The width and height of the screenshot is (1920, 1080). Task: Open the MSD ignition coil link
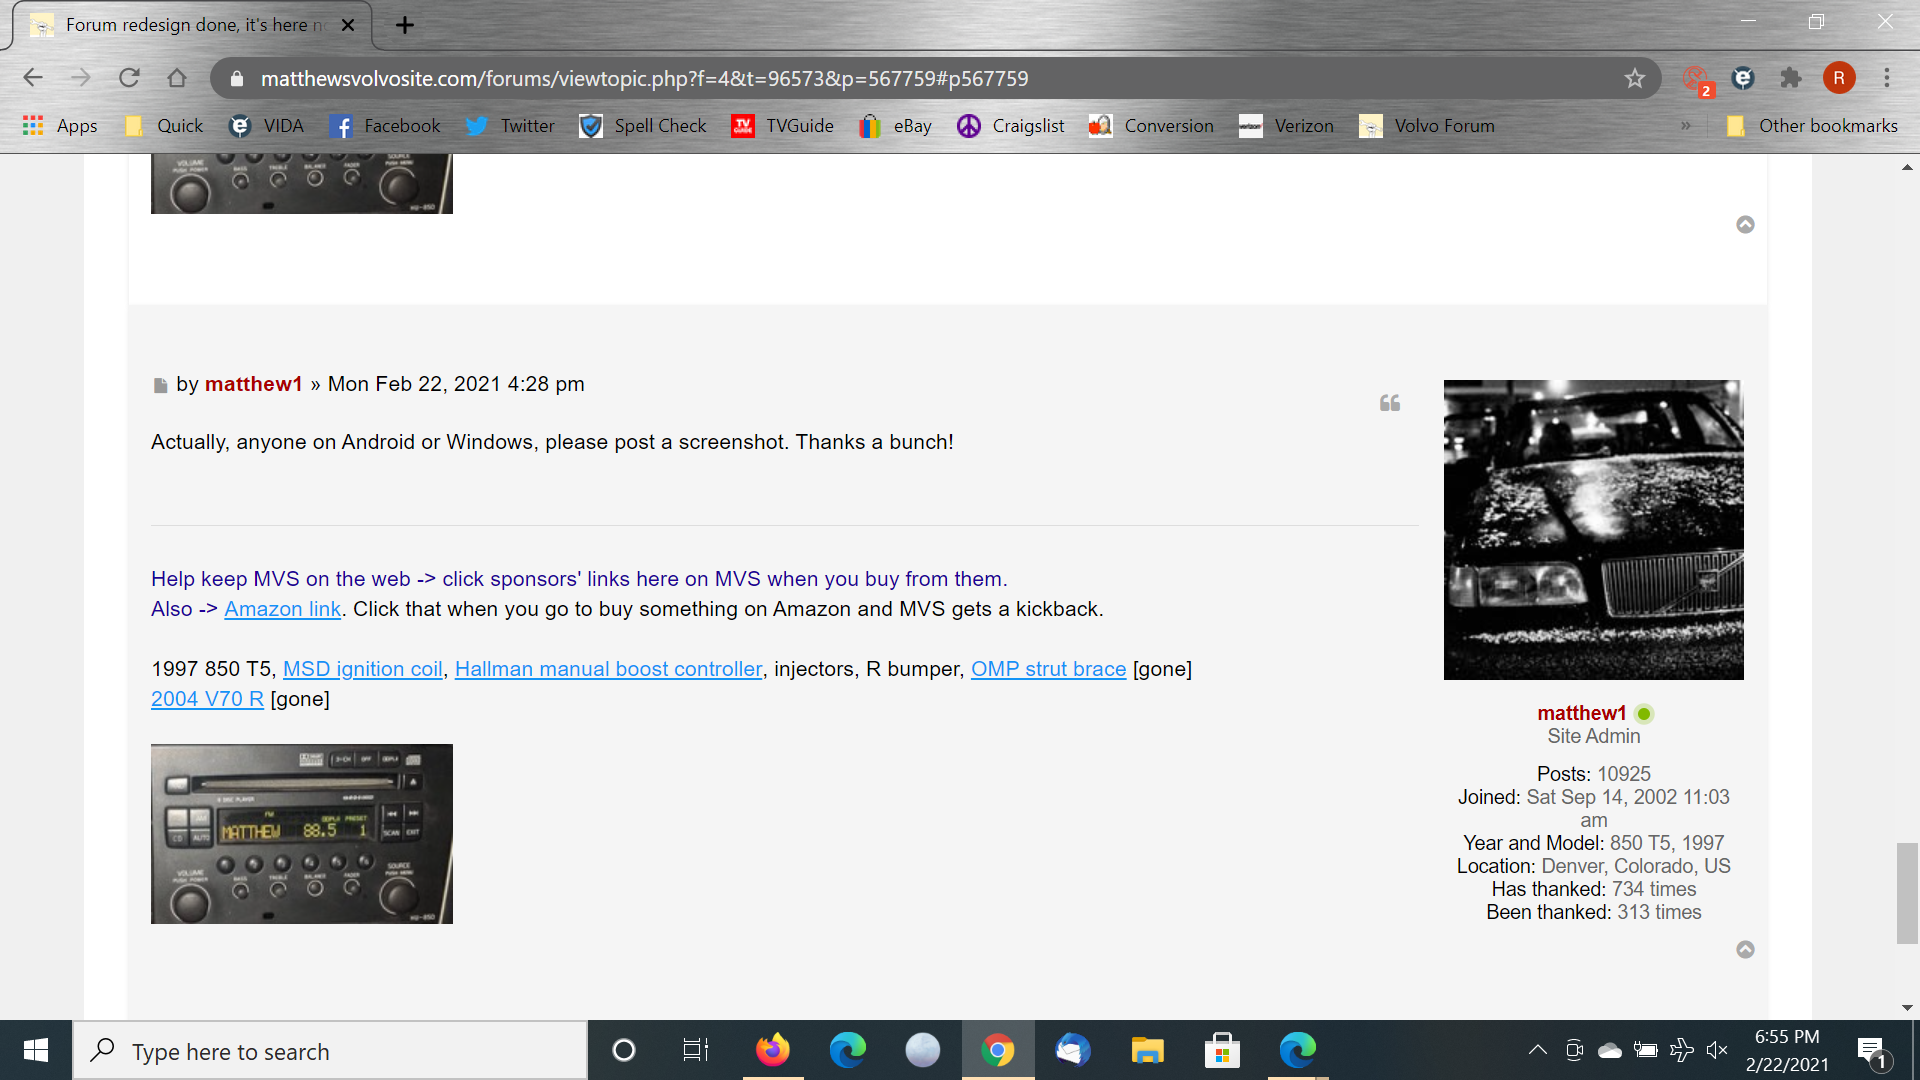(362, 669)
